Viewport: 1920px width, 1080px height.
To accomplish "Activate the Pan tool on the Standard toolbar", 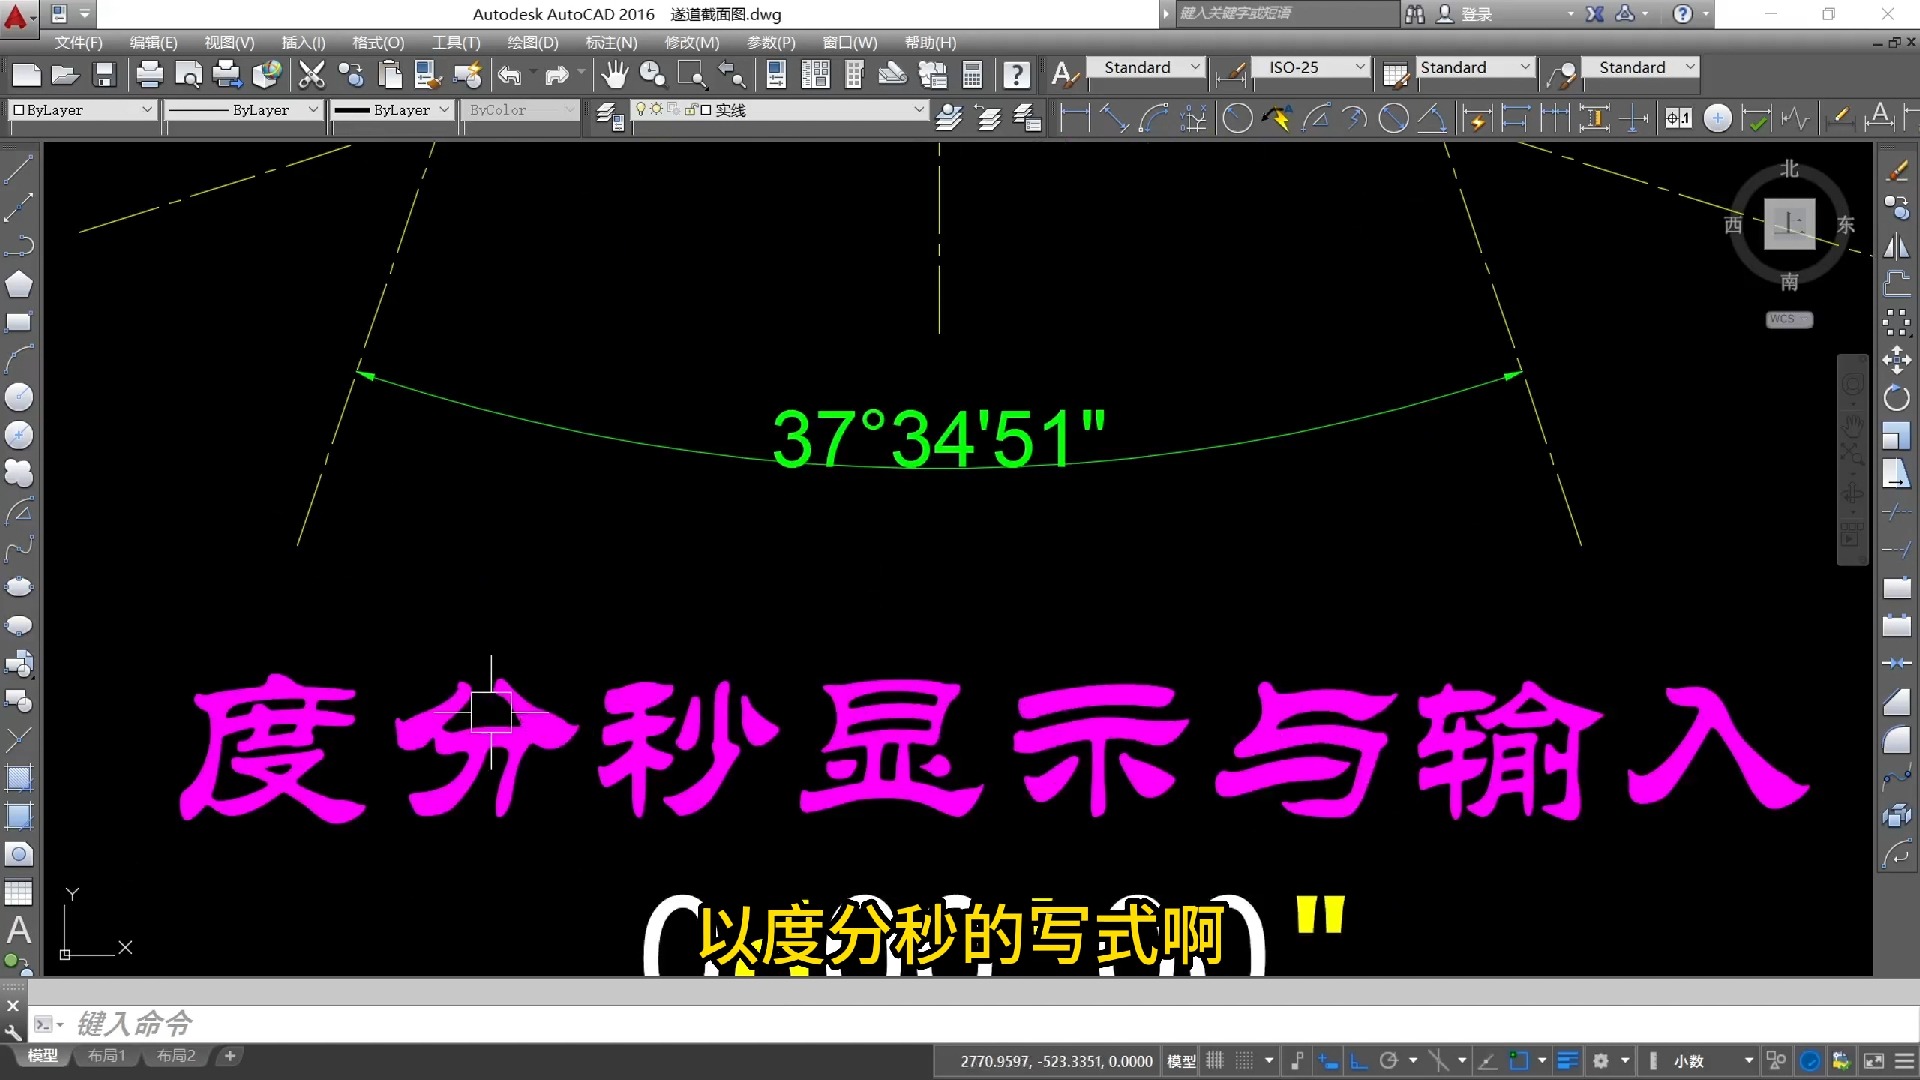I will (x=614, y=75).
